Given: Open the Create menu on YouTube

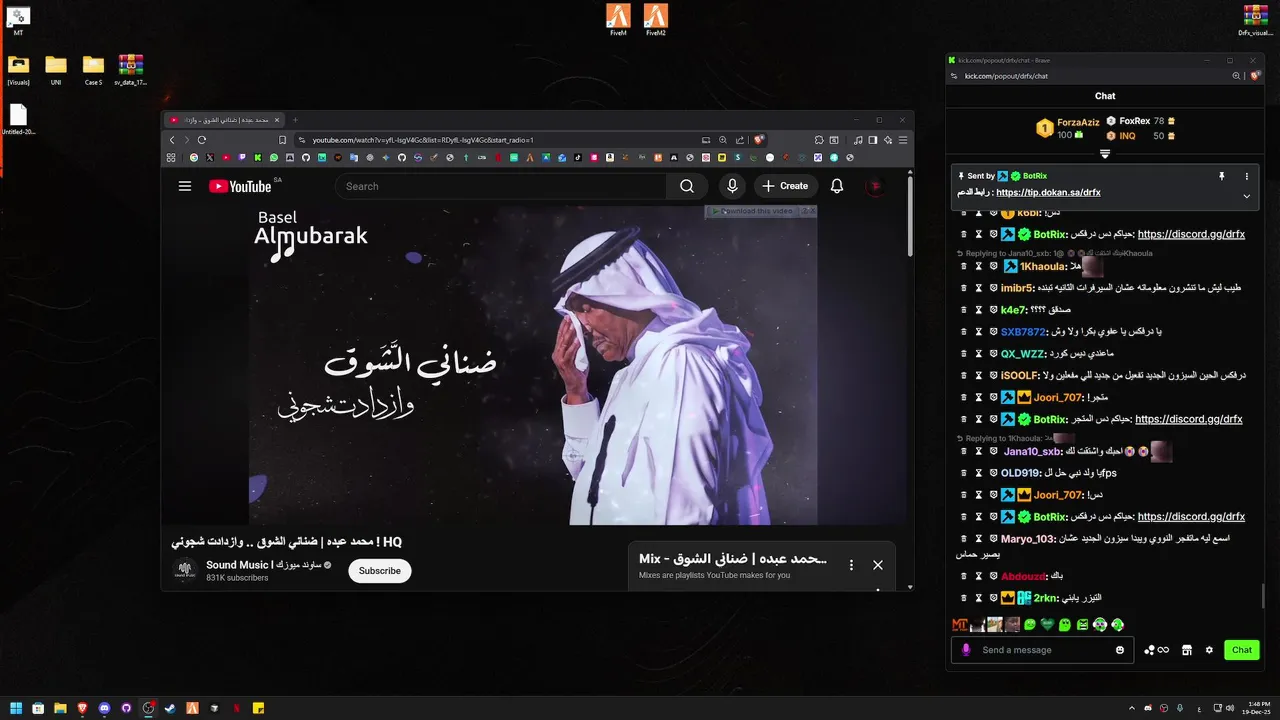Looking at the screenshot, I should click(x=785, y=186).
